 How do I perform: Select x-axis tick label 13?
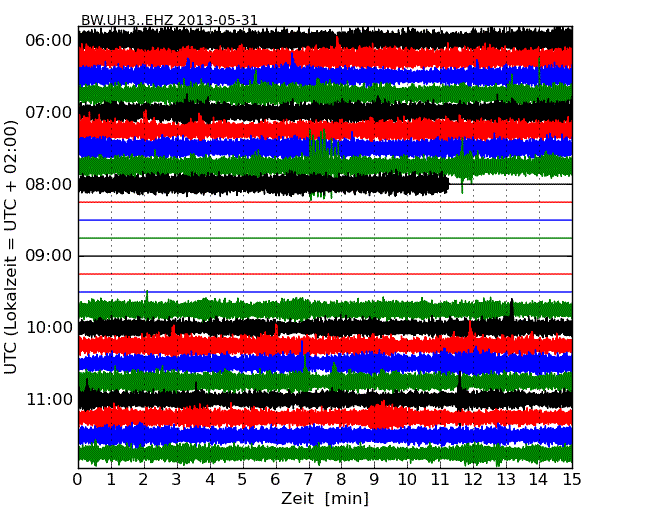506,479
